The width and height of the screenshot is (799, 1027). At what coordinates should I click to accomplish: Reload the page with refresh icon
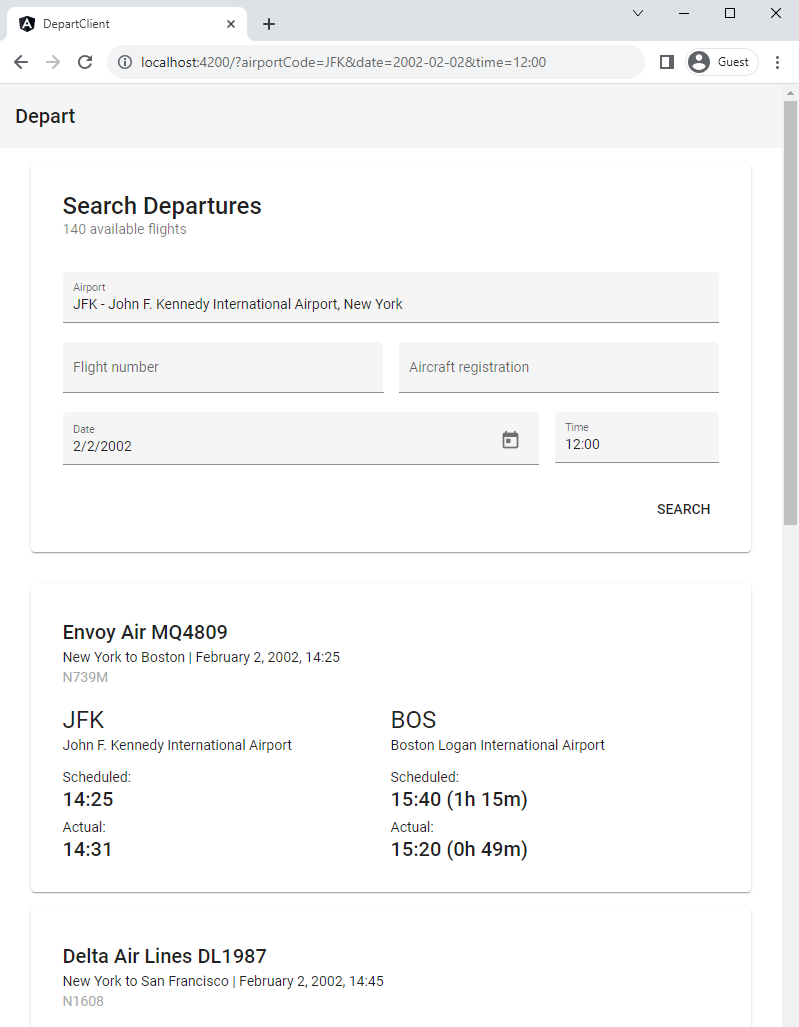point(85,62)
